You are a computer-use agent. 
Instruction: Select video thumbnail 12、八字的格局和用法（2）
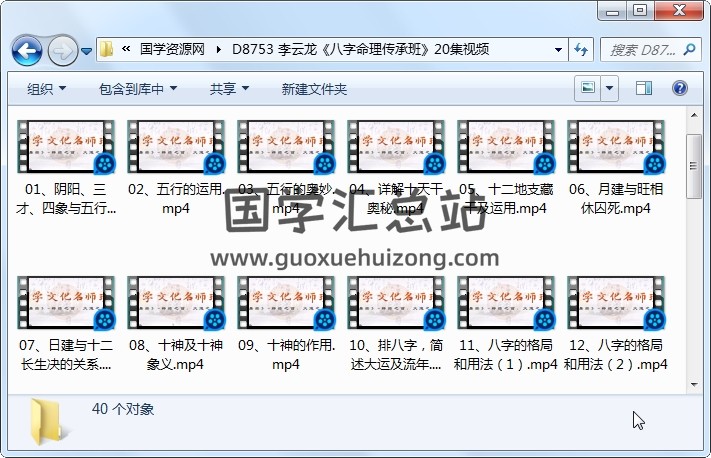616,303
